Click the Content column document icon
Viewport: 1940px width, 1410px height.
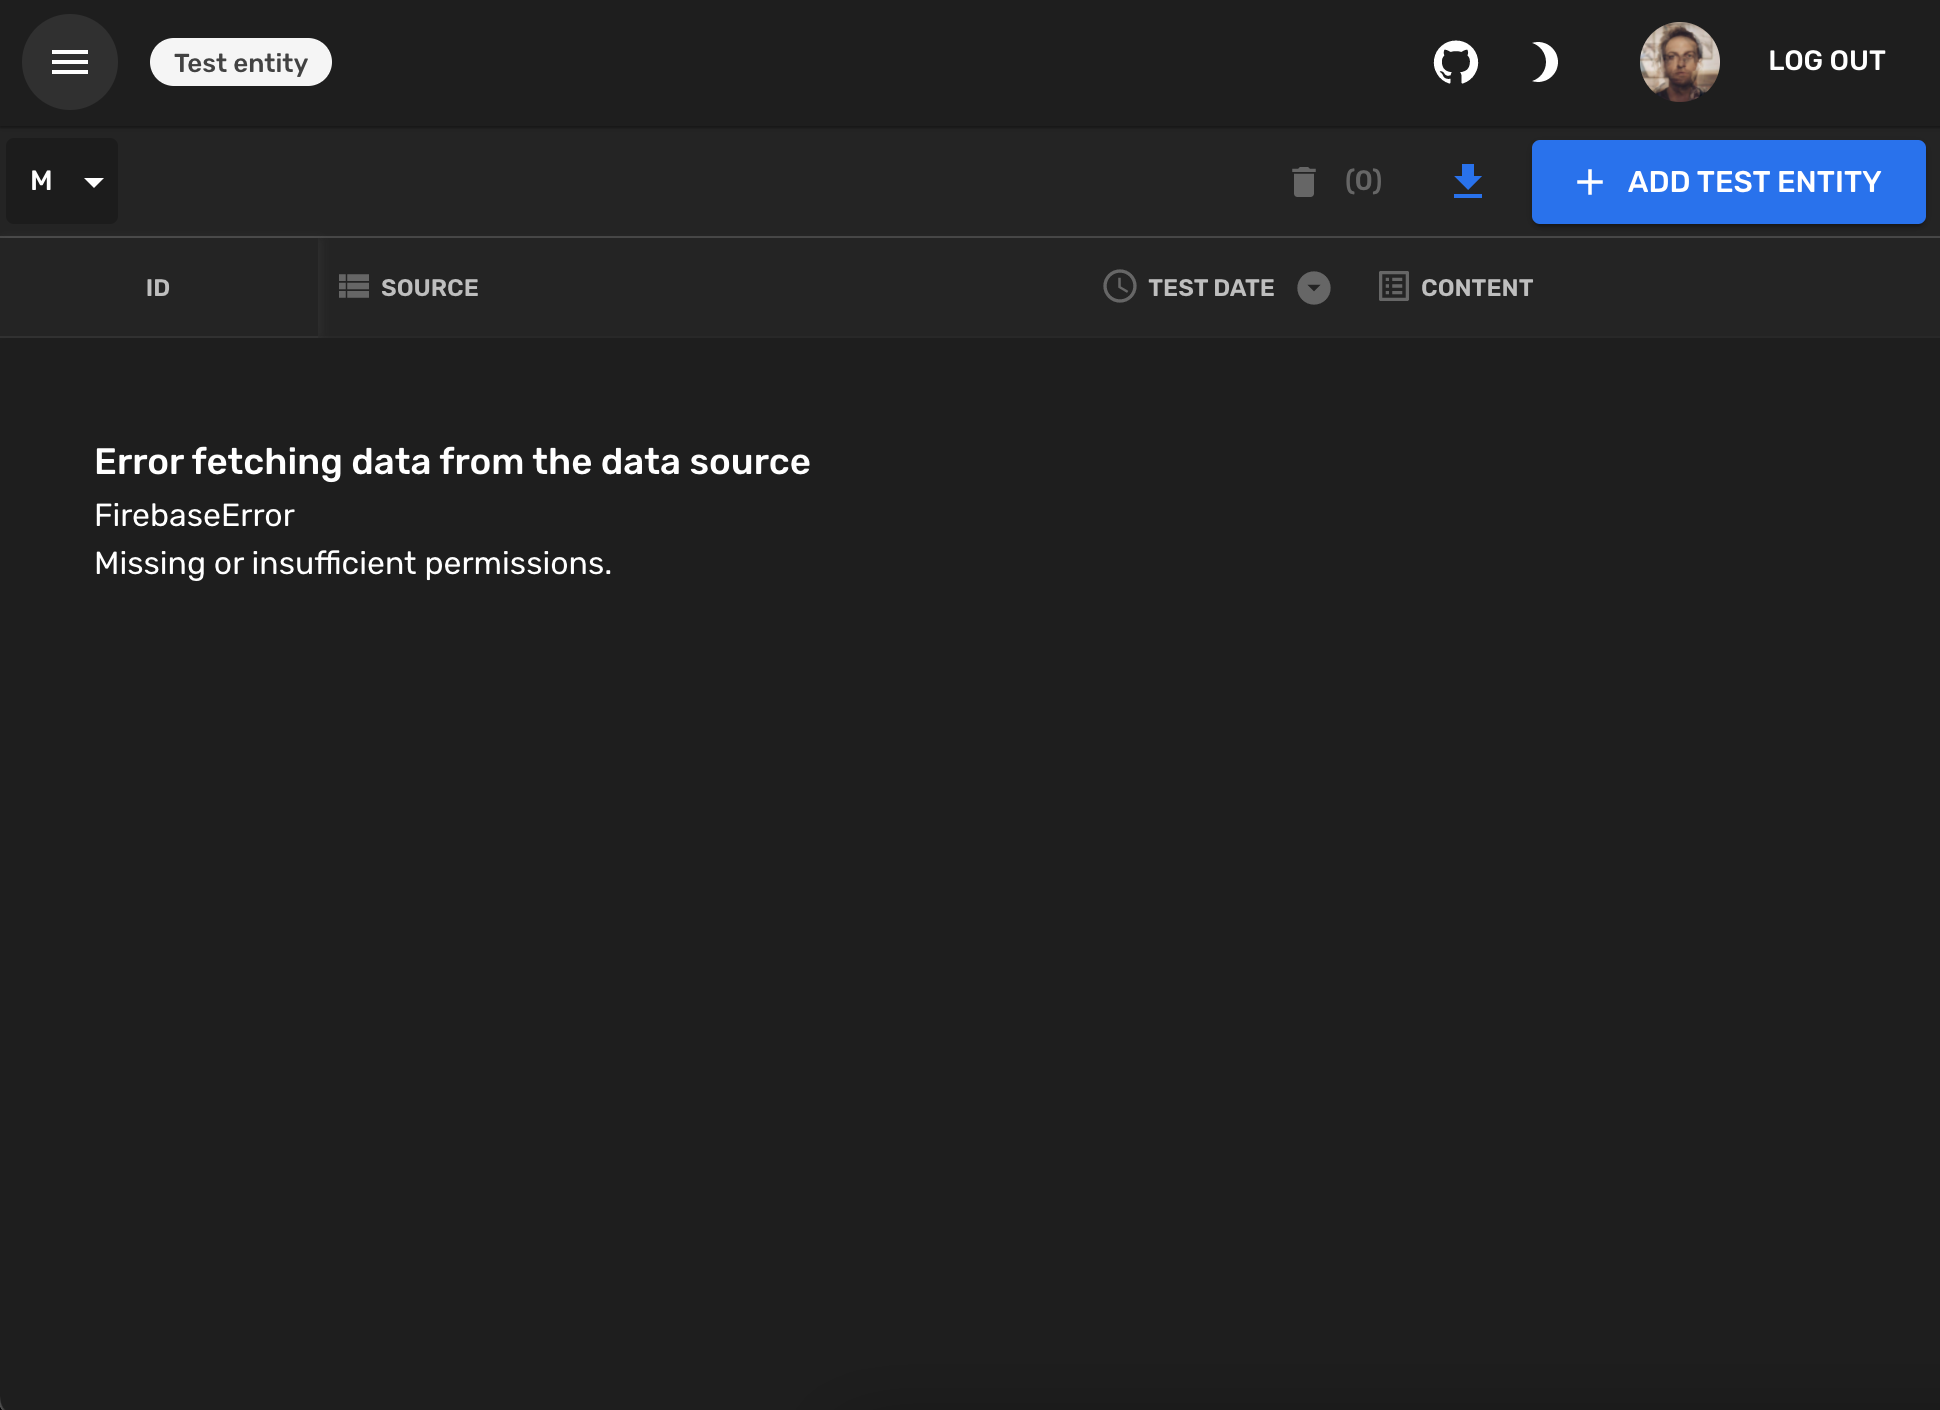(1393, 287)
